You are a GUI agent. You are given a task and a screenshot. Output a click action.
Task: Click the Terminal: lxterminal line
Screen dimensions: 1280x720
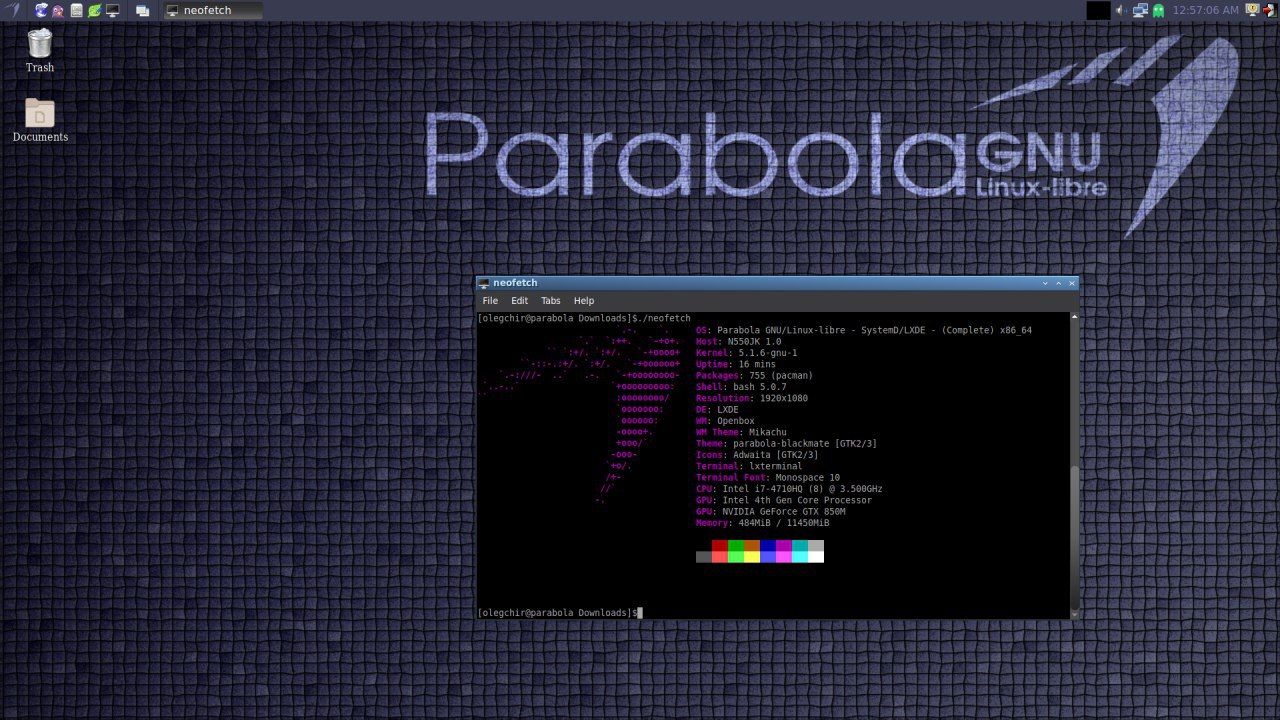point(749,466)
